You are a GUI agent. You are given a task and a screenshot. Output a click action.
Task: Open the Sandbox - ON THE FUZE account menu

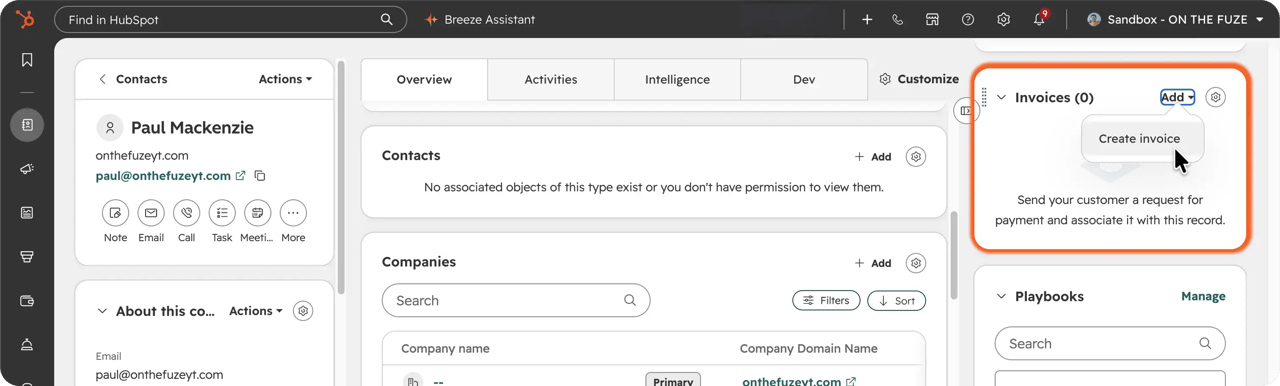1175,19
